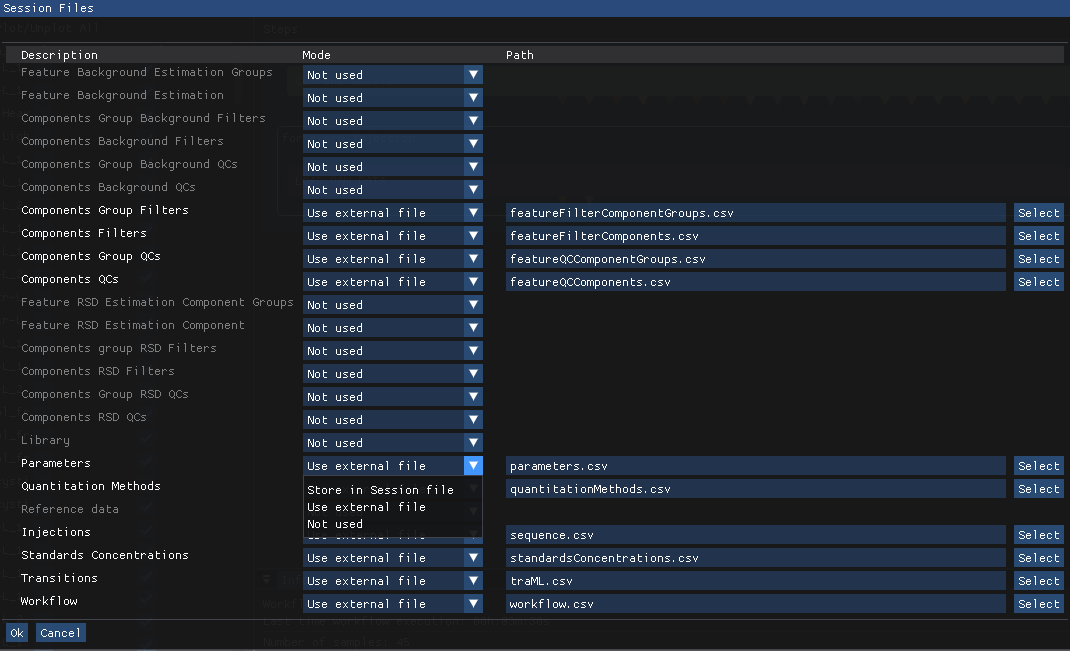Viewport: 1070px width, 651px height.
Task: Open Components Background Filters mode dropdown
Action: tap(392, 144)
